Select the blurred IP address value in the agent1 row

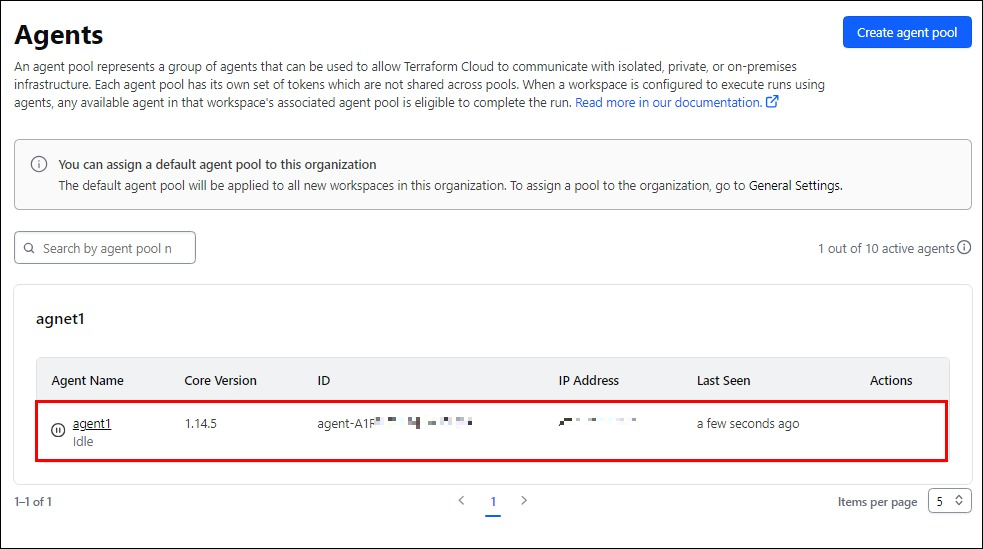tap(597, 421)
